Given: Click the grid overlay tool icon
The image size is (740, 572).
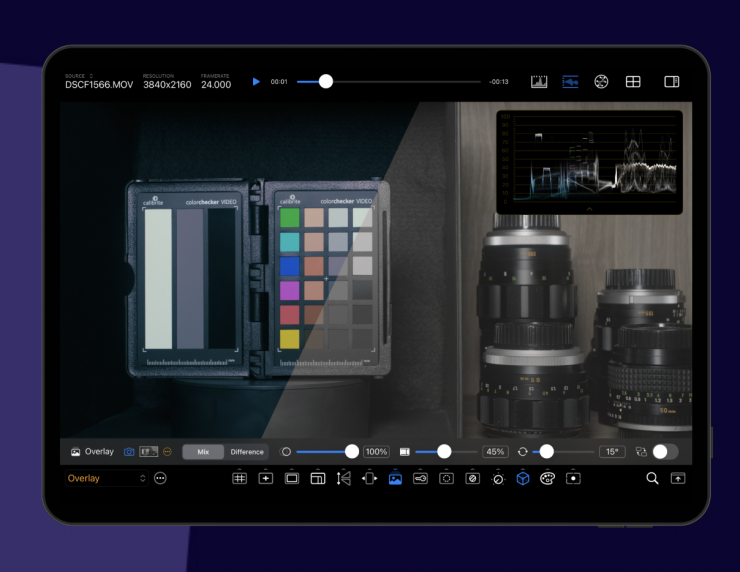Looking at the screenshot, I should tap(239, 479).
